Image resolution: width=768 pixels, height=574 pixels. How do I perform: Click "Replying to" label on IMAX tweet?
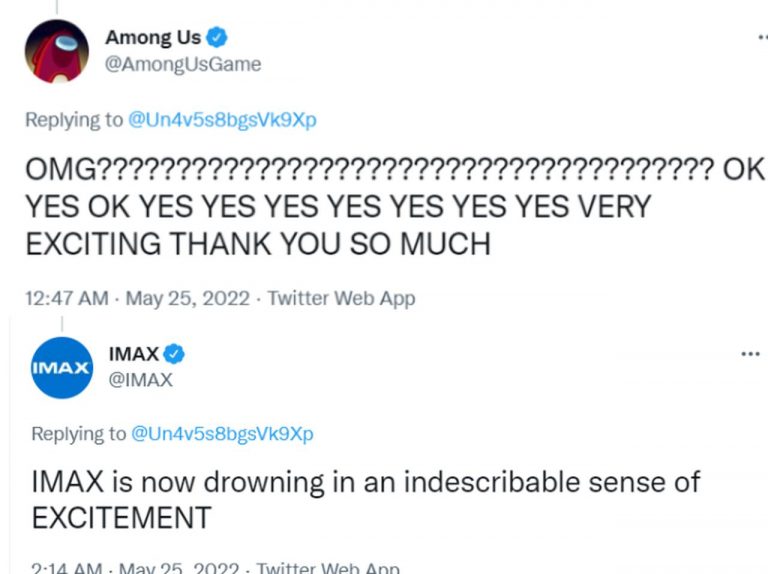[79, 434]
